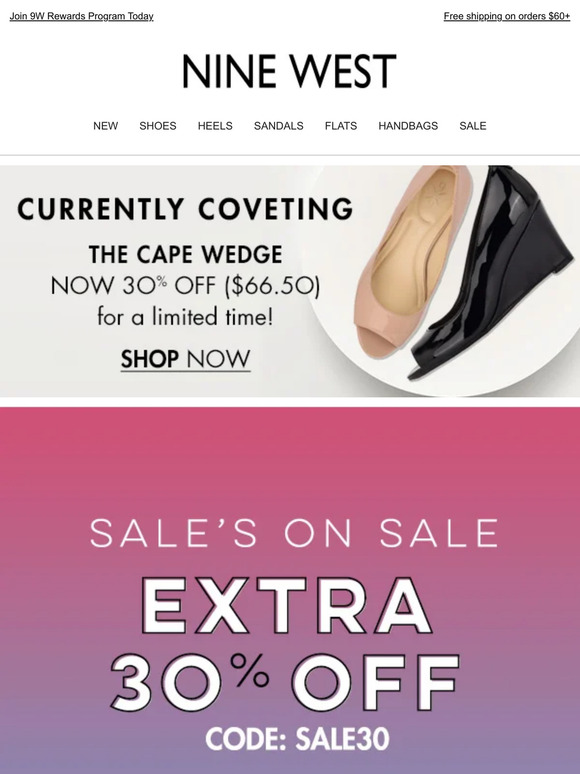Go to the HEELS section
Image resolution: width=580 pixels, height=774 pixels.
215,126
